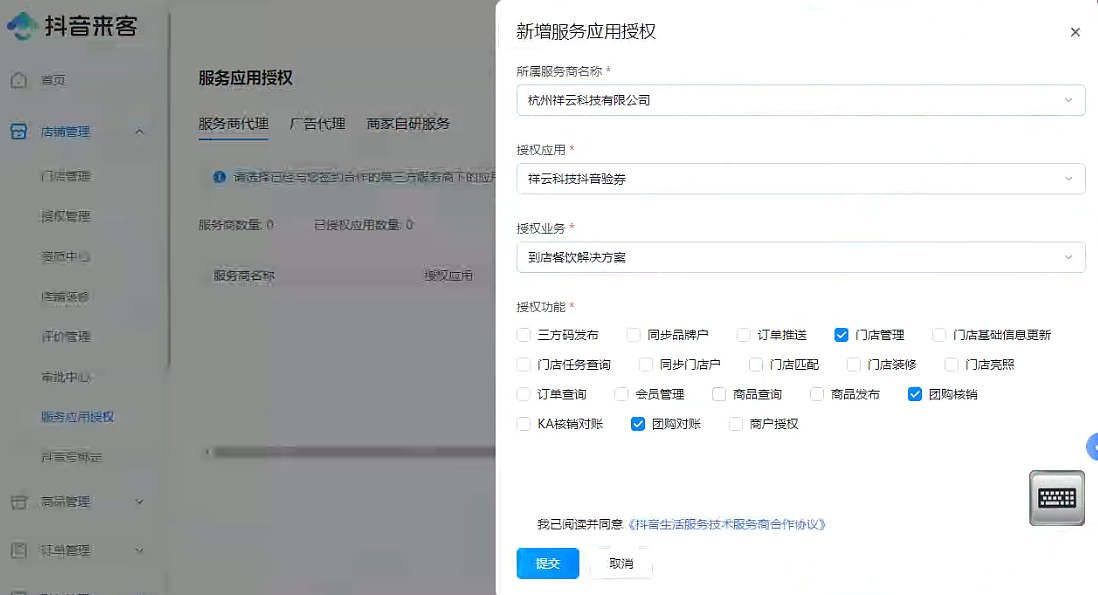Open 评价管理 in the sidebar
Image resolution: width=1098 pixels, height=595 pixels.
pos(66,337)
